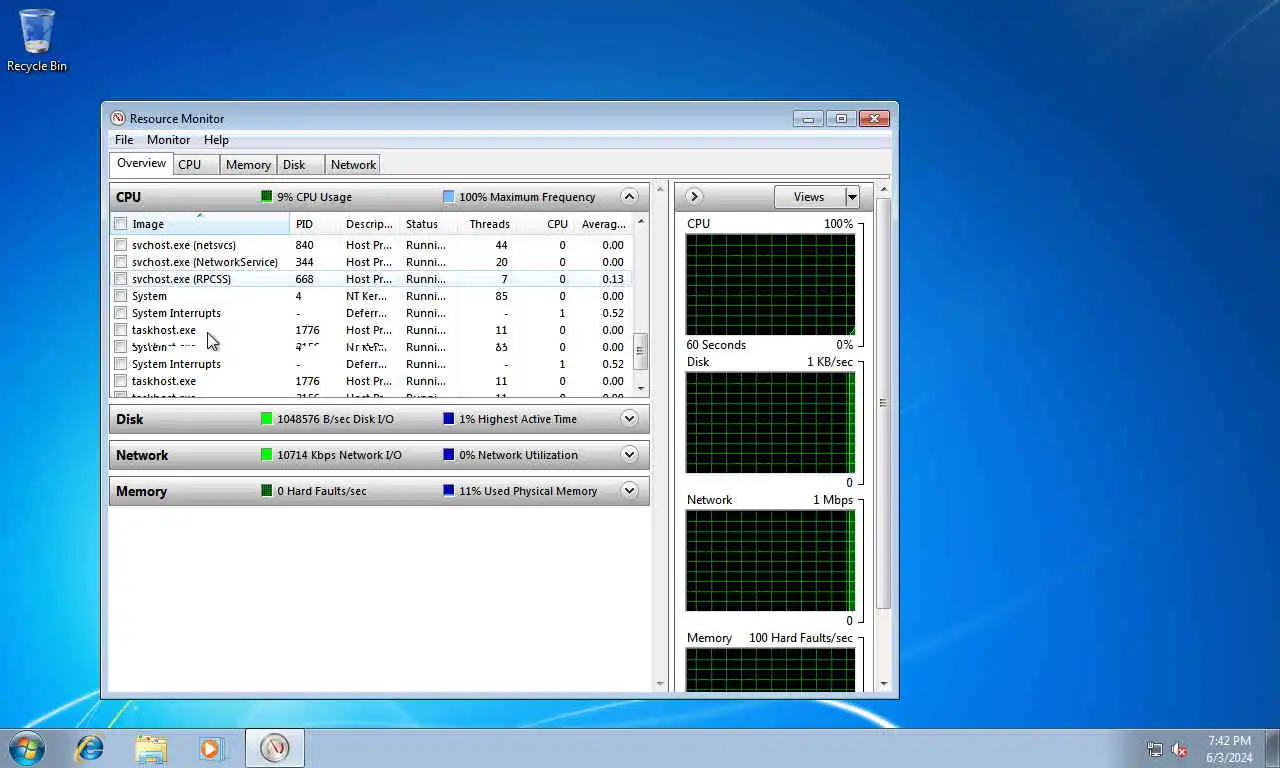This screenshot has height=768, width=1280.
Task: Click the process list scrollbar down arrow
Action: (641, 389)
